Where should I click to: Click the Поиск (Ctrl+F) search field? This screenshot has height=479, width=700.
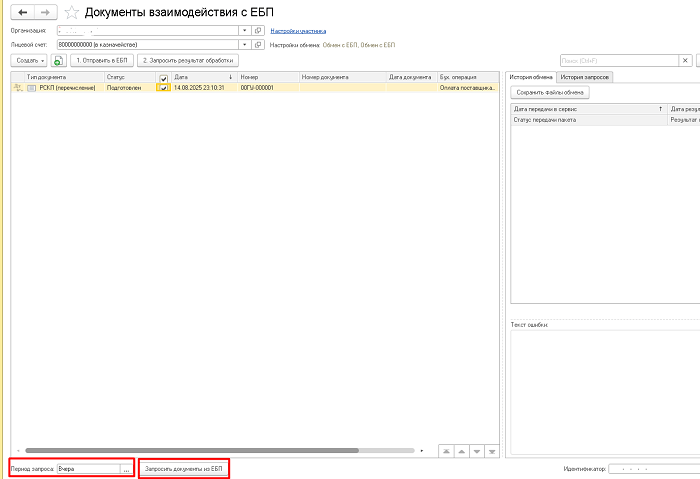pos(618,61)
